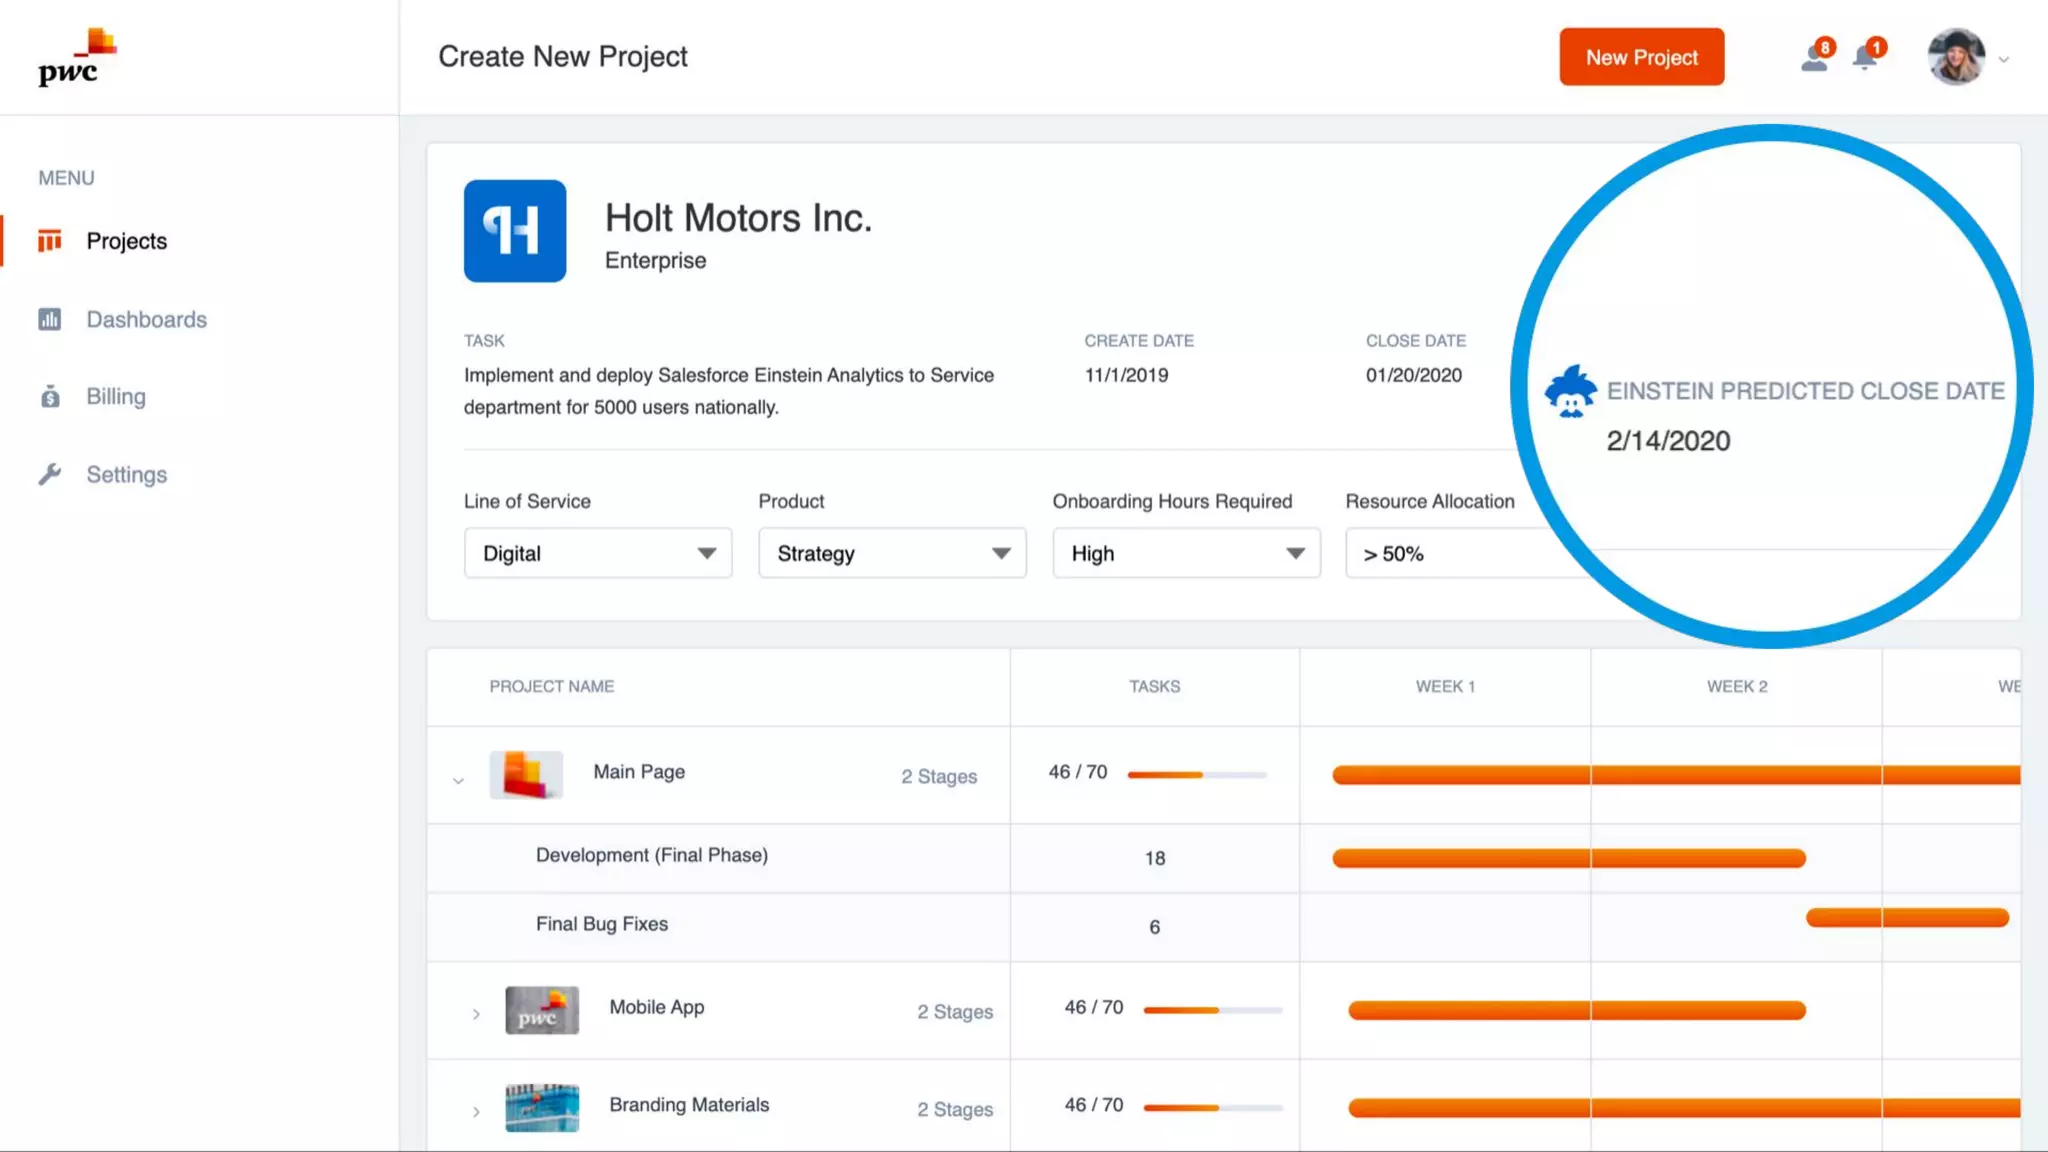Click the Final Bug Fixes timeline bar
Image resolution: width=2048 pixels, height=1152 pixels.
click(x=1906, y=918)
